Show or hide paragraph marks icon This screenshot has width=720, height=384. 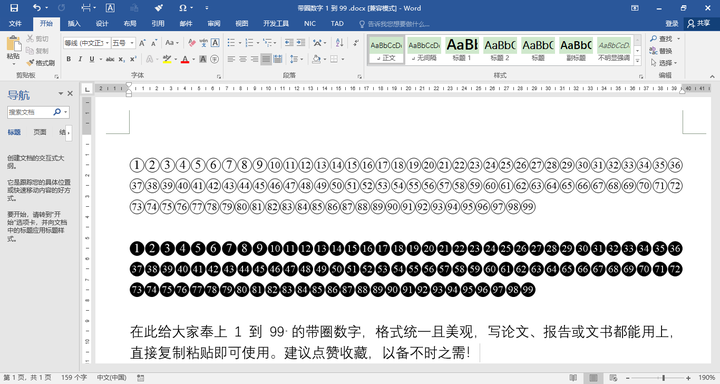356,43
